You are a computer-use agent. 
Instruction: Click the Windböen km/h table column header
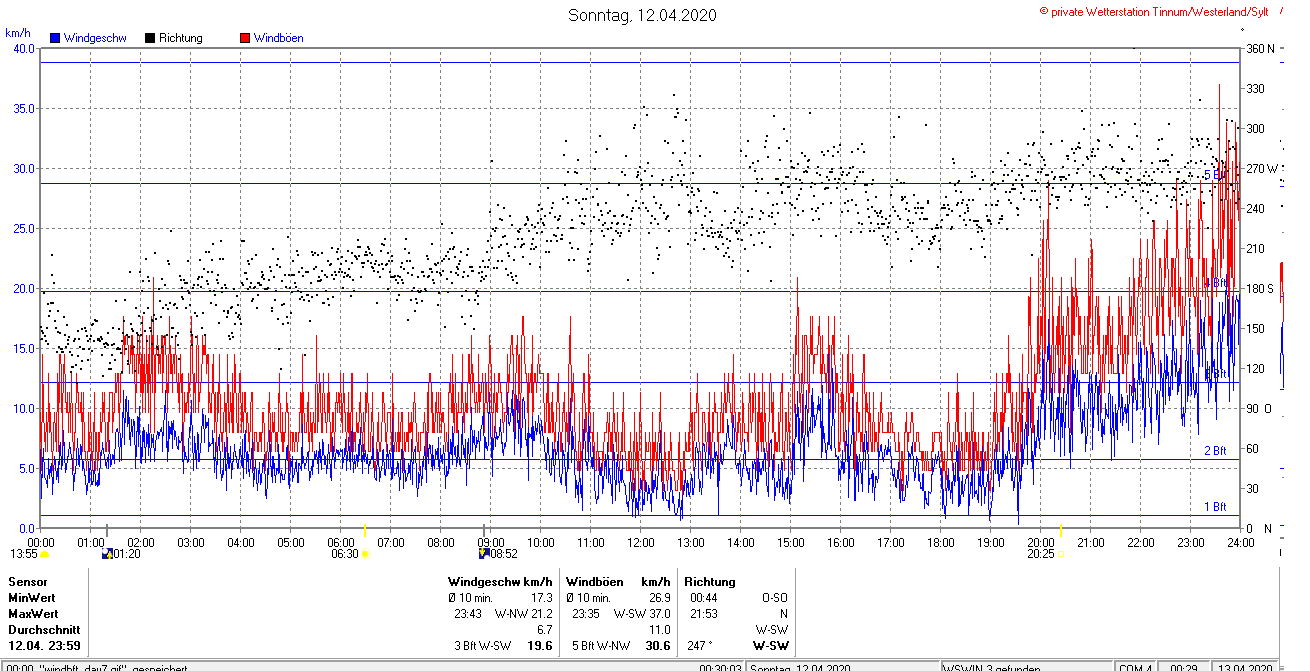click(x=618, y=581)
